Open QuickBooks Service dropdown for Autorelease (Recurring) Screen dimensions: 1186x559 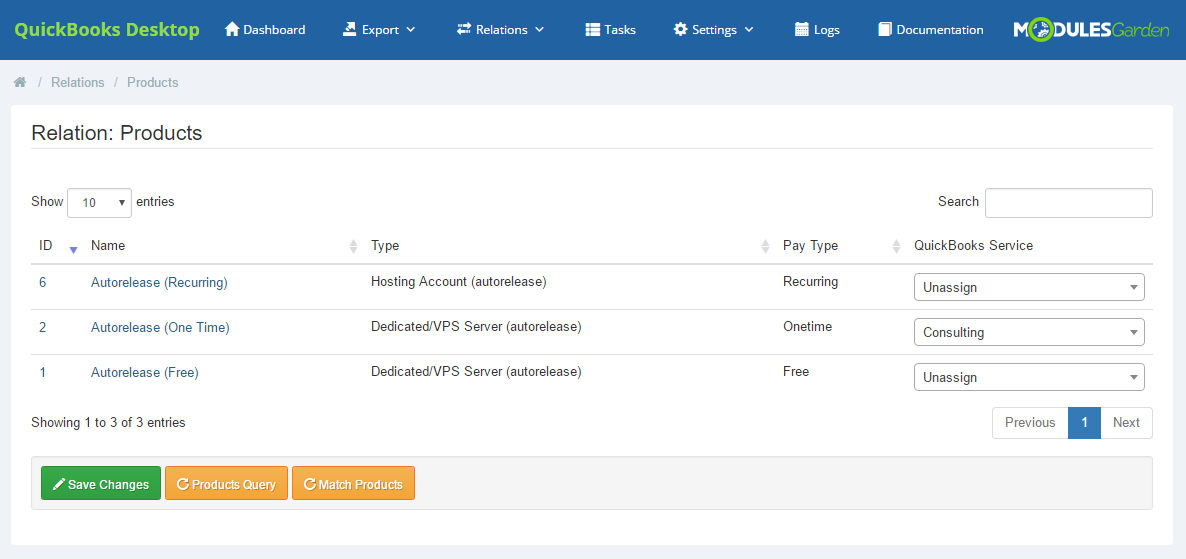click(x=1029, y=287)
